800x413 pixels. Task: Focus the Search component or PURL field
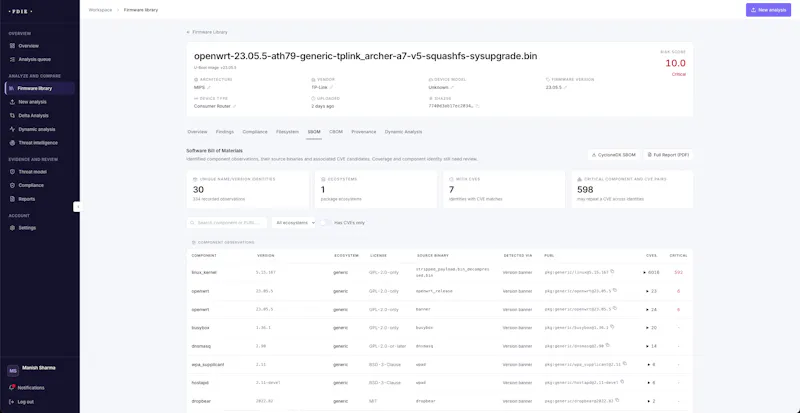227,223
